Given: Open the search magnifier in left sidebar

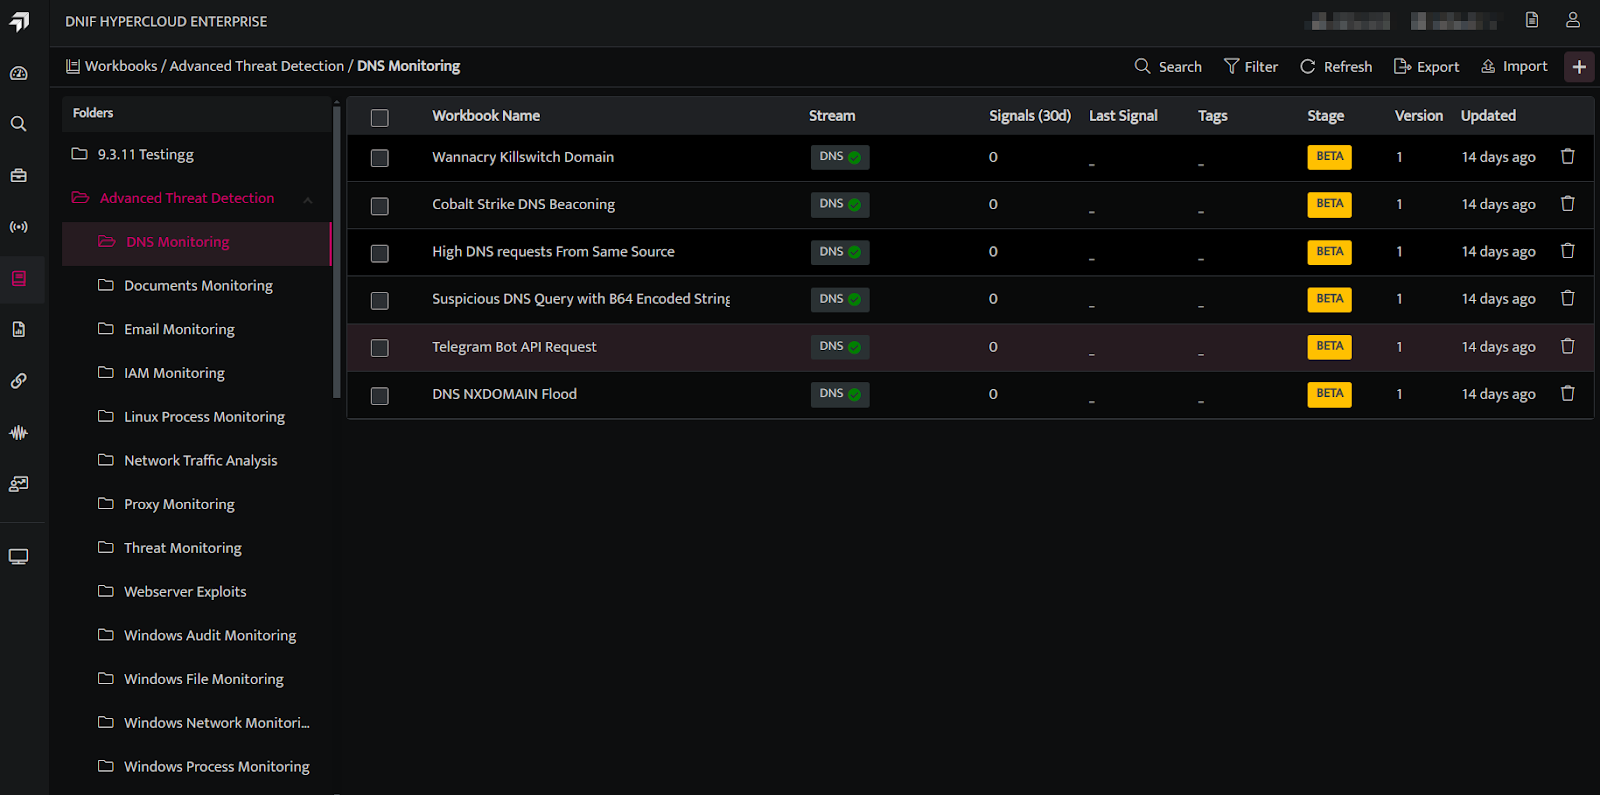Looking at the screenshot, I should pyautogui.click(x=18, y=124).
